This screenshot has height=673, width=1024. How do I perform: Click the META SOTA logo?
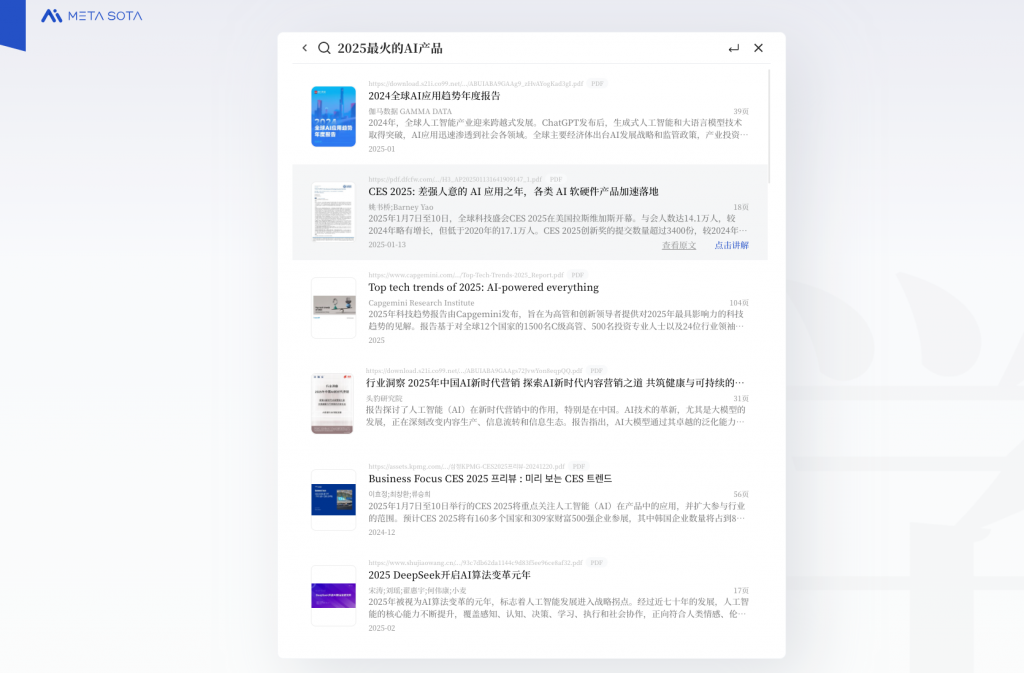point(91,16)
